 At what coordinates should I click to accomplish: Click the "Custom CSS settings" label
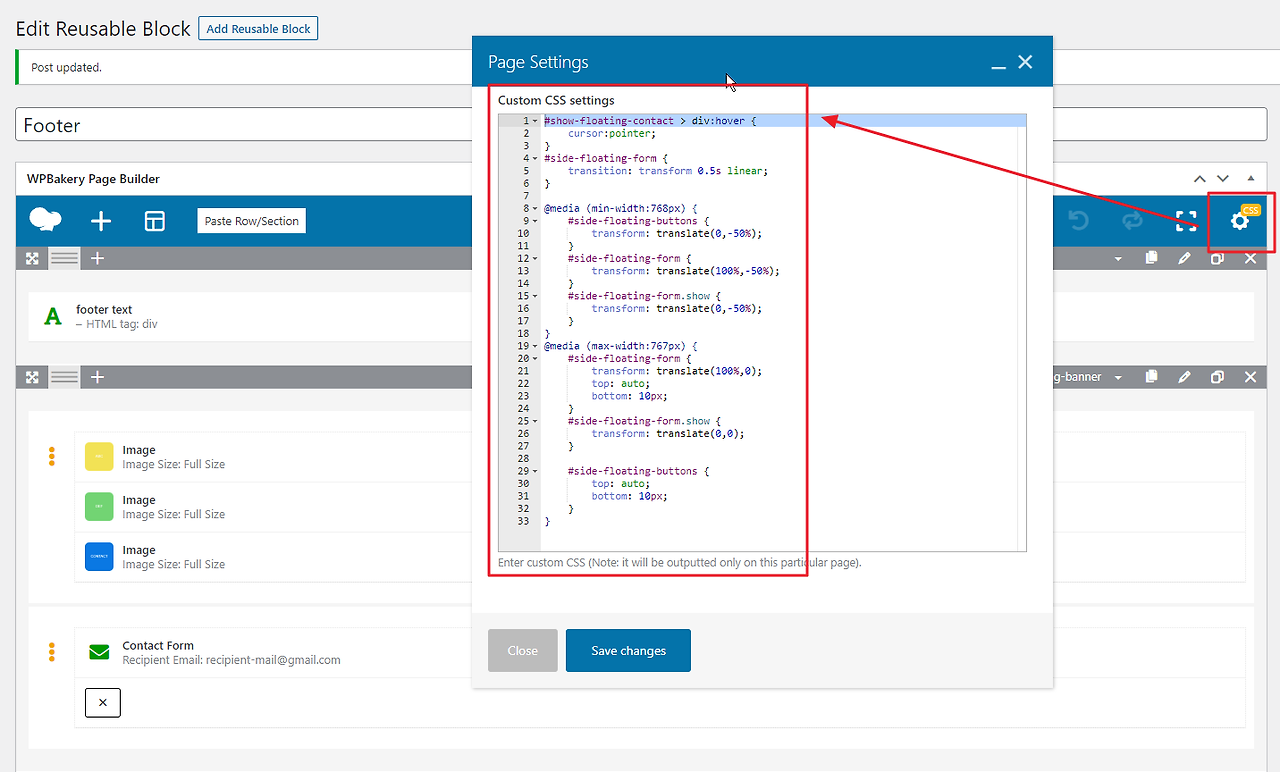(556, 100)
